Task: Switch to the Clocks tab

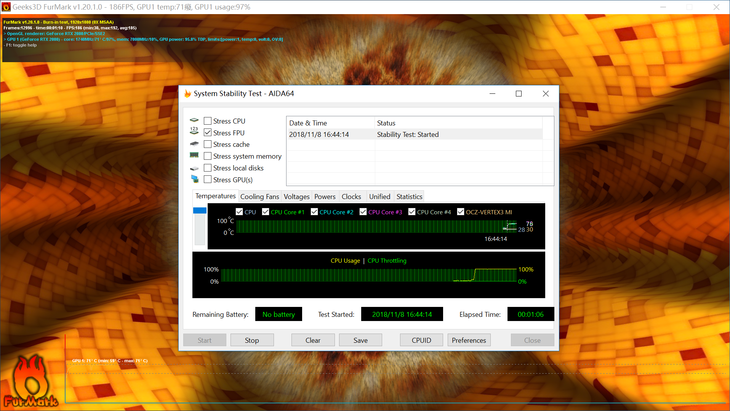Action: click(351, 196)
